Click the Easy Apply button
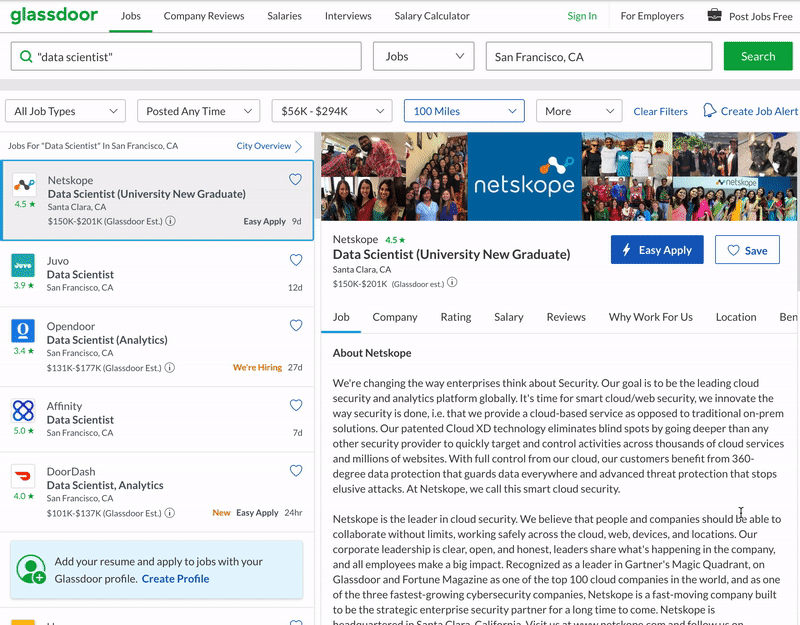The width and height of the screenshot is (800, 625). click(657, 249)
